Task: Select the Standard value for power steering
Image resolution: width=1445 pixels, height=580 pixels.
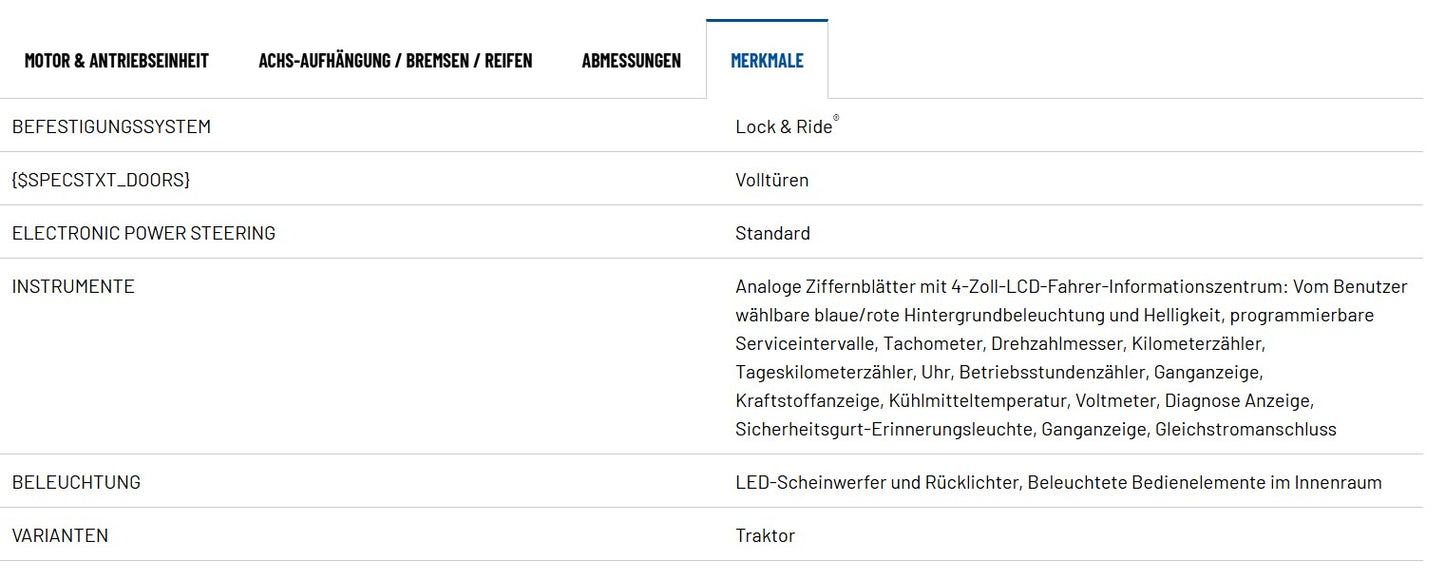Action: coord(773,233)
